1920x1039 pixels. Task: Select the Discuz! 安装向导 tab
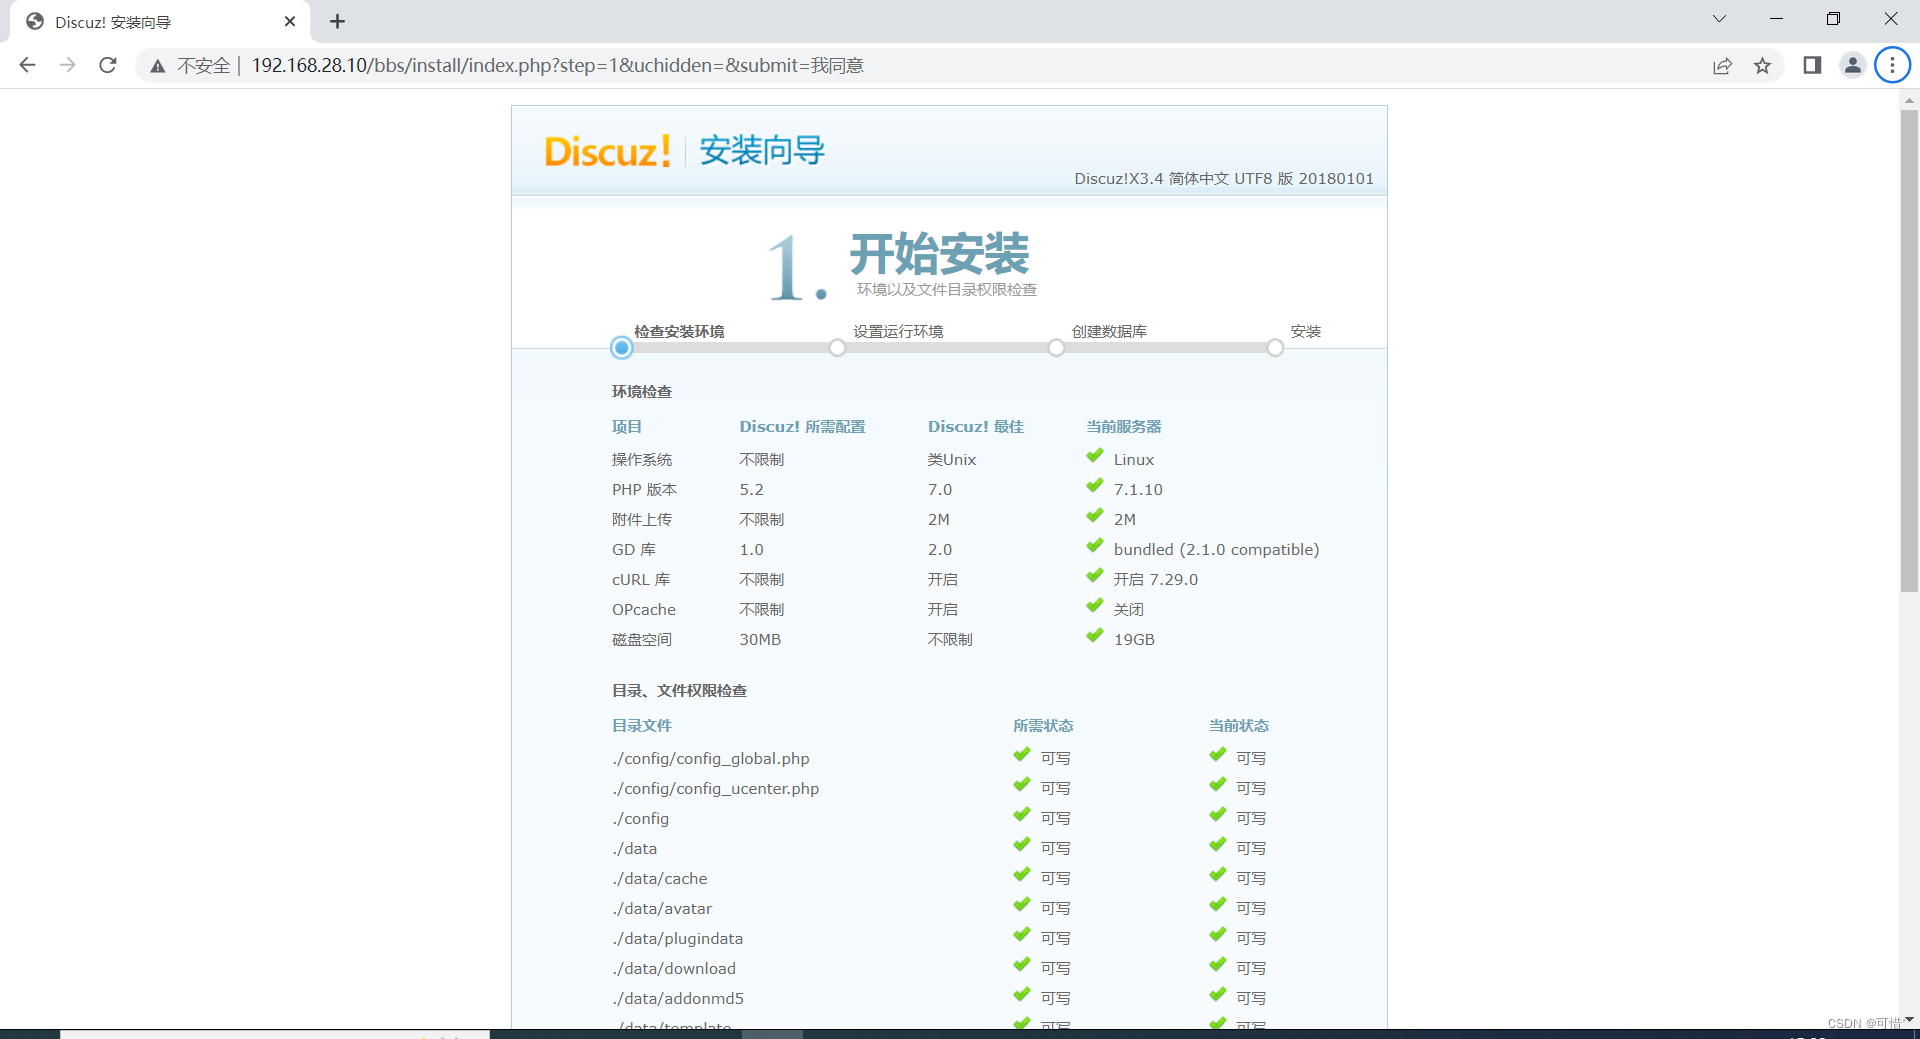(x=160, y=22)
